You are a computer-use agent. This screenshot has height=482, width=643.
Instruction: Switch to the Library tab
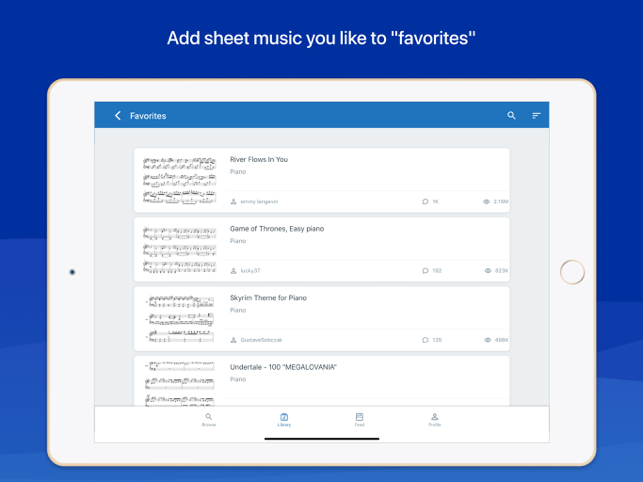[x=284, y=420]
